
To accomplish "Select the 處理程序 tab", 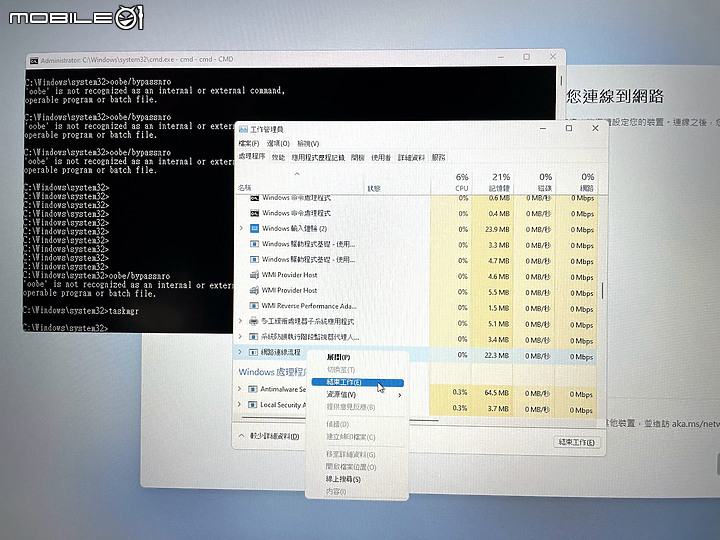I will (252, 157).
